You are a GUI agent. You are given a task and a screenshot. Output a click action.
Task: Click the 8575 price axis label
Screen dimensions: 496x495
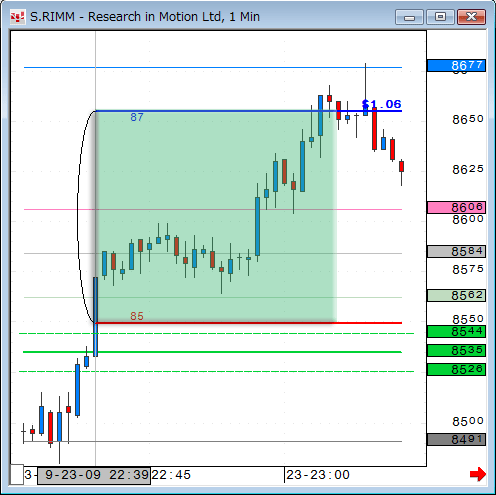[468, 269]
